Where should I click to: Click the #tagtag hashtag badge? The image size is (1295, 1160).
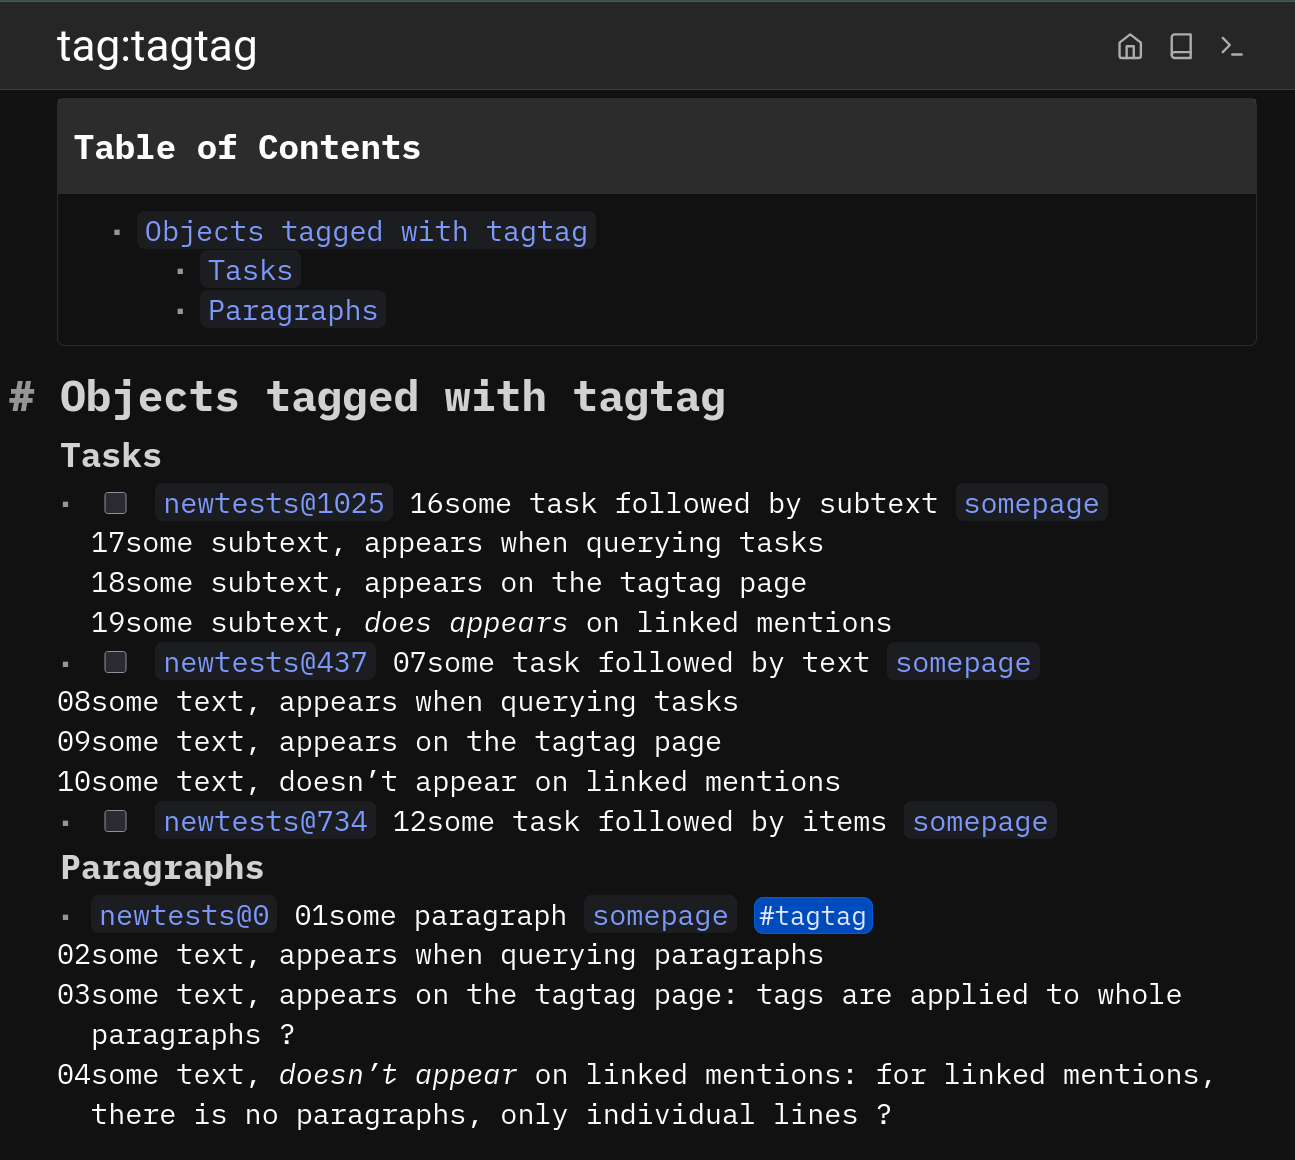812,915
